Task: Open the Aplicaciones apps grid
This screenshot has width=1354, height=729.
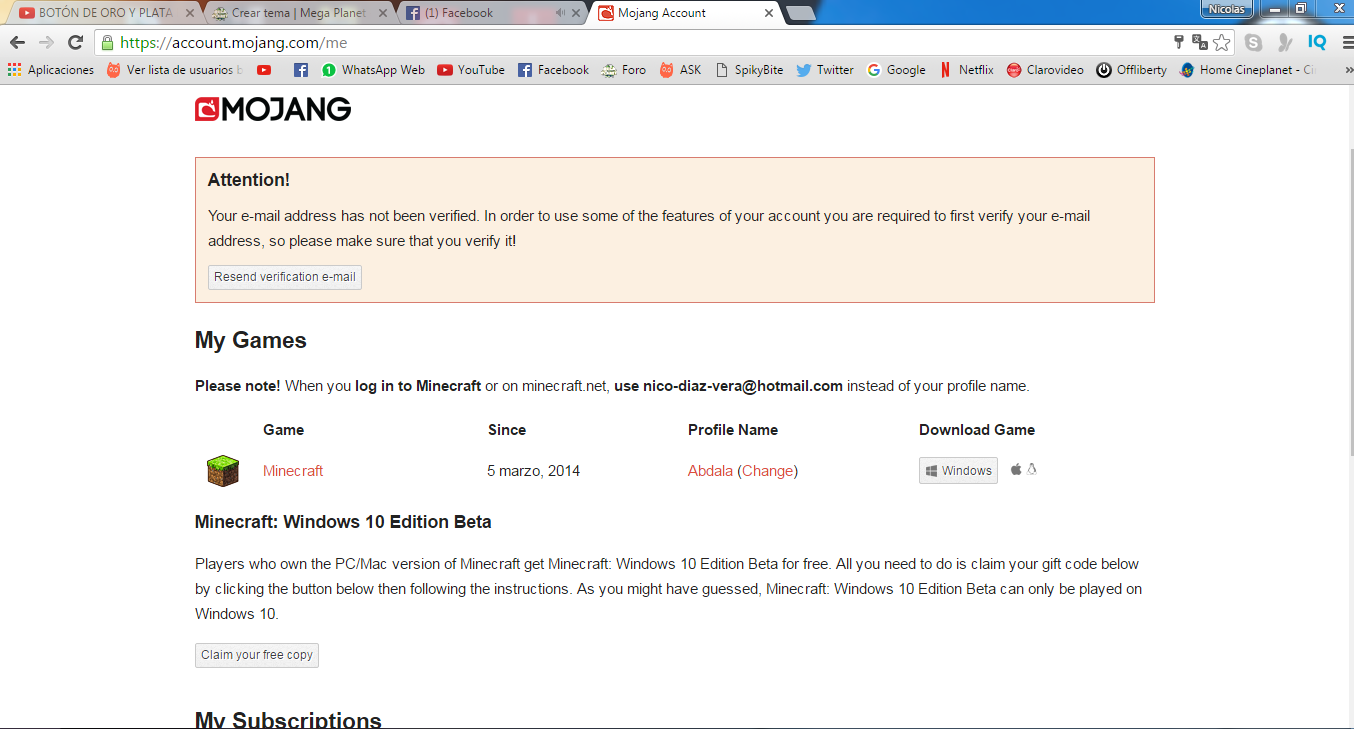Action: pyautogui.click(x=51, y=70)
